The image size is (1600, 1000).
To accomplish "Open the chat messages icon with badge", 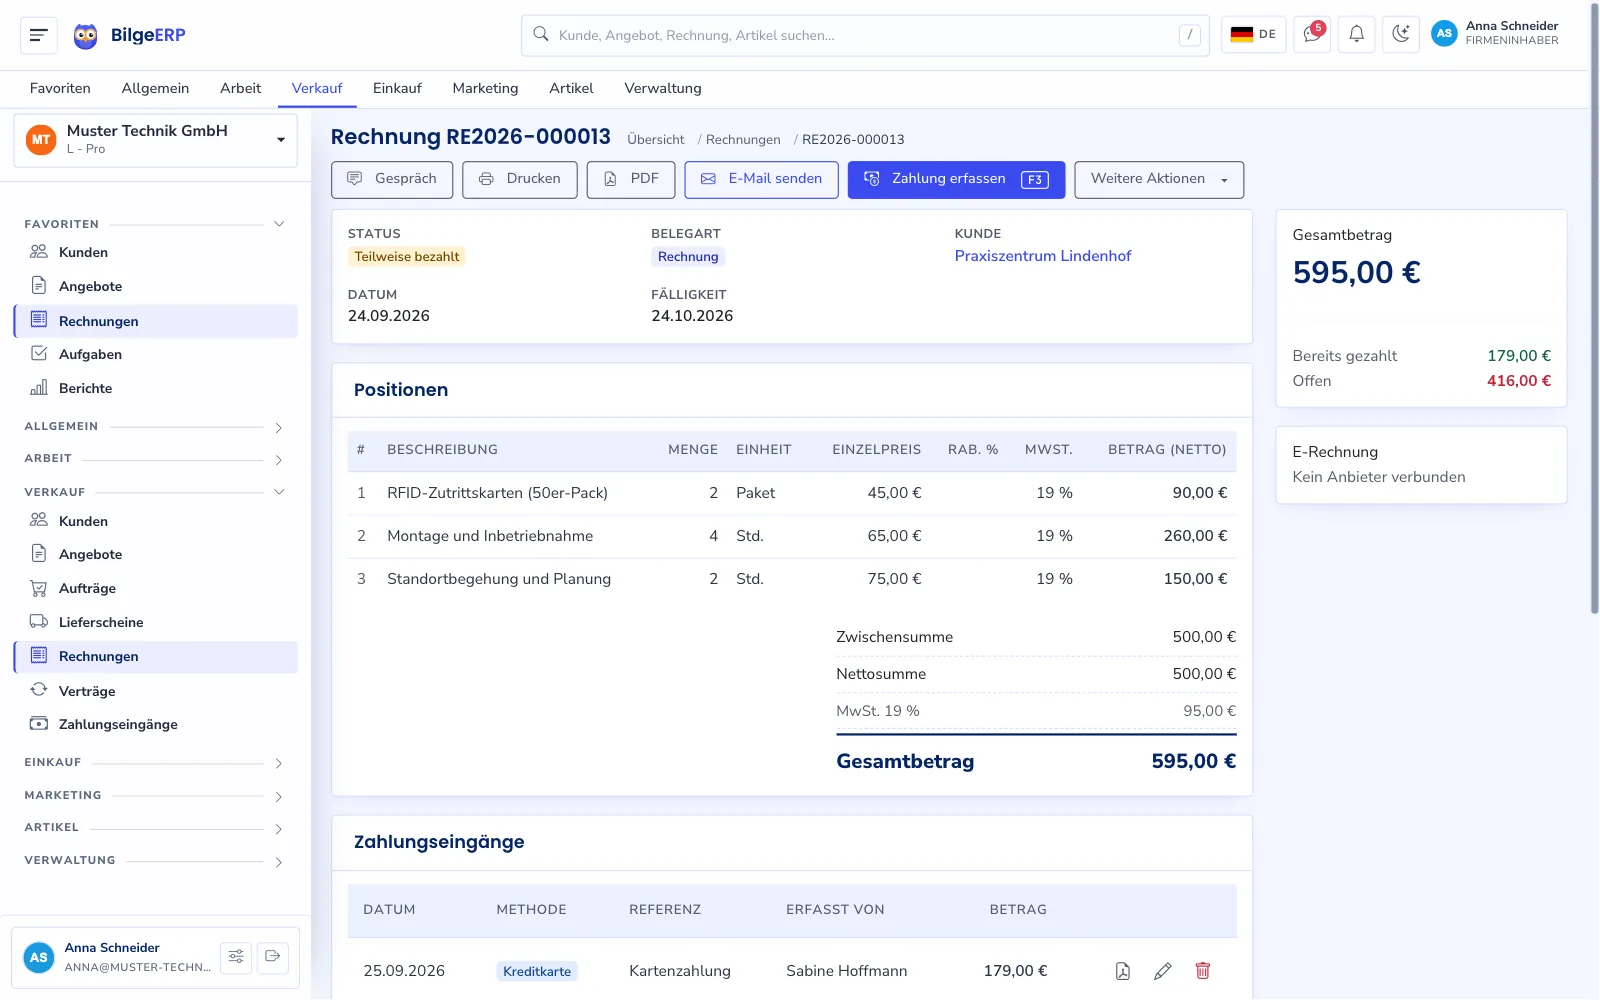I will [1311, 34].
